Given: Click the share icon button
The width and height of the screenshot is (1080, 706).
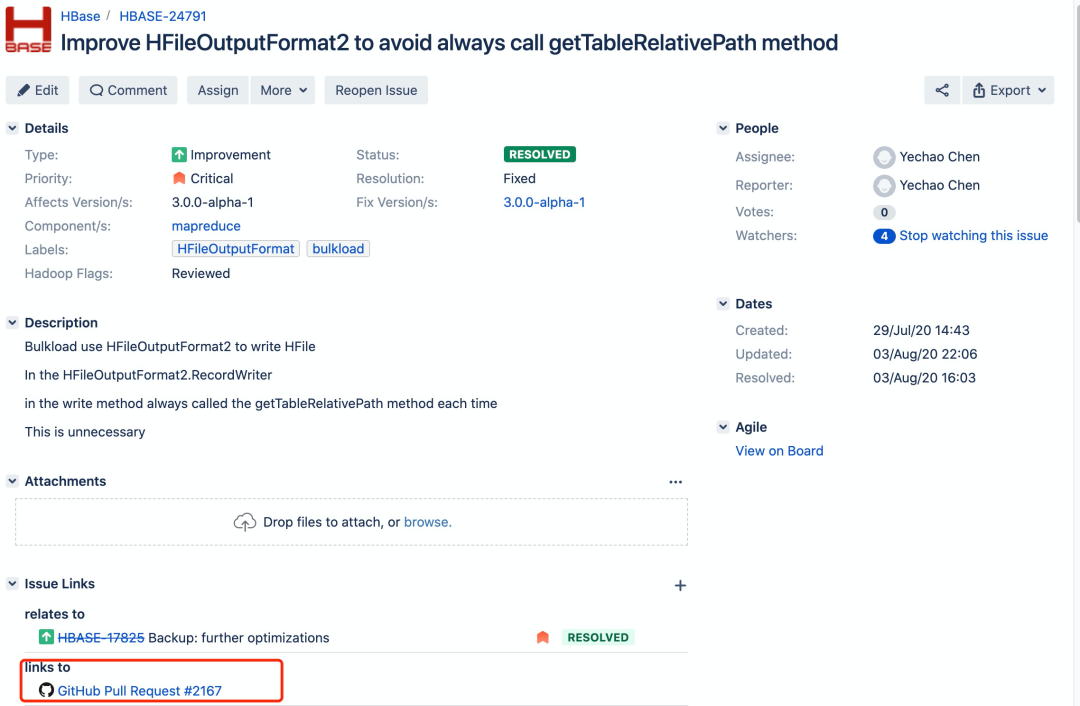Looking at the screenshot, I should [x=942, y=90].
